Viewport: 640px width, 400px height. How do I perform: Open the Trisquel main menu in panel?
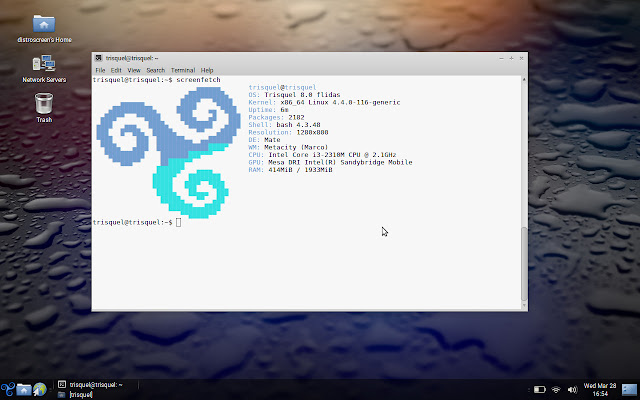8,389
